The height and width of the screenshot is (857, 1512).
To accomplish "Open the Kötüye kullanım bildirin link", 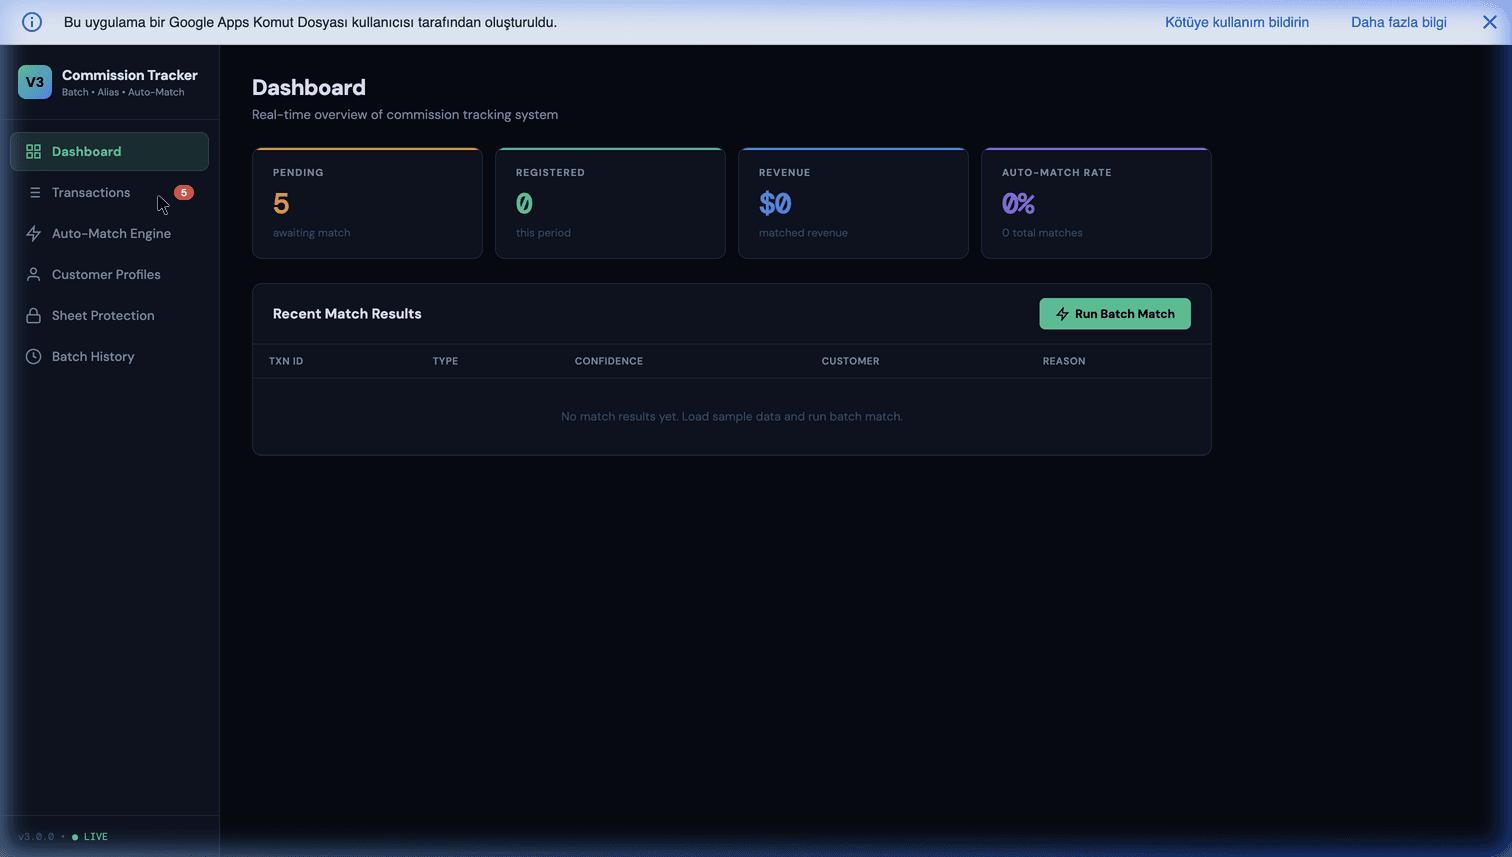I will tap(1236, 21).
